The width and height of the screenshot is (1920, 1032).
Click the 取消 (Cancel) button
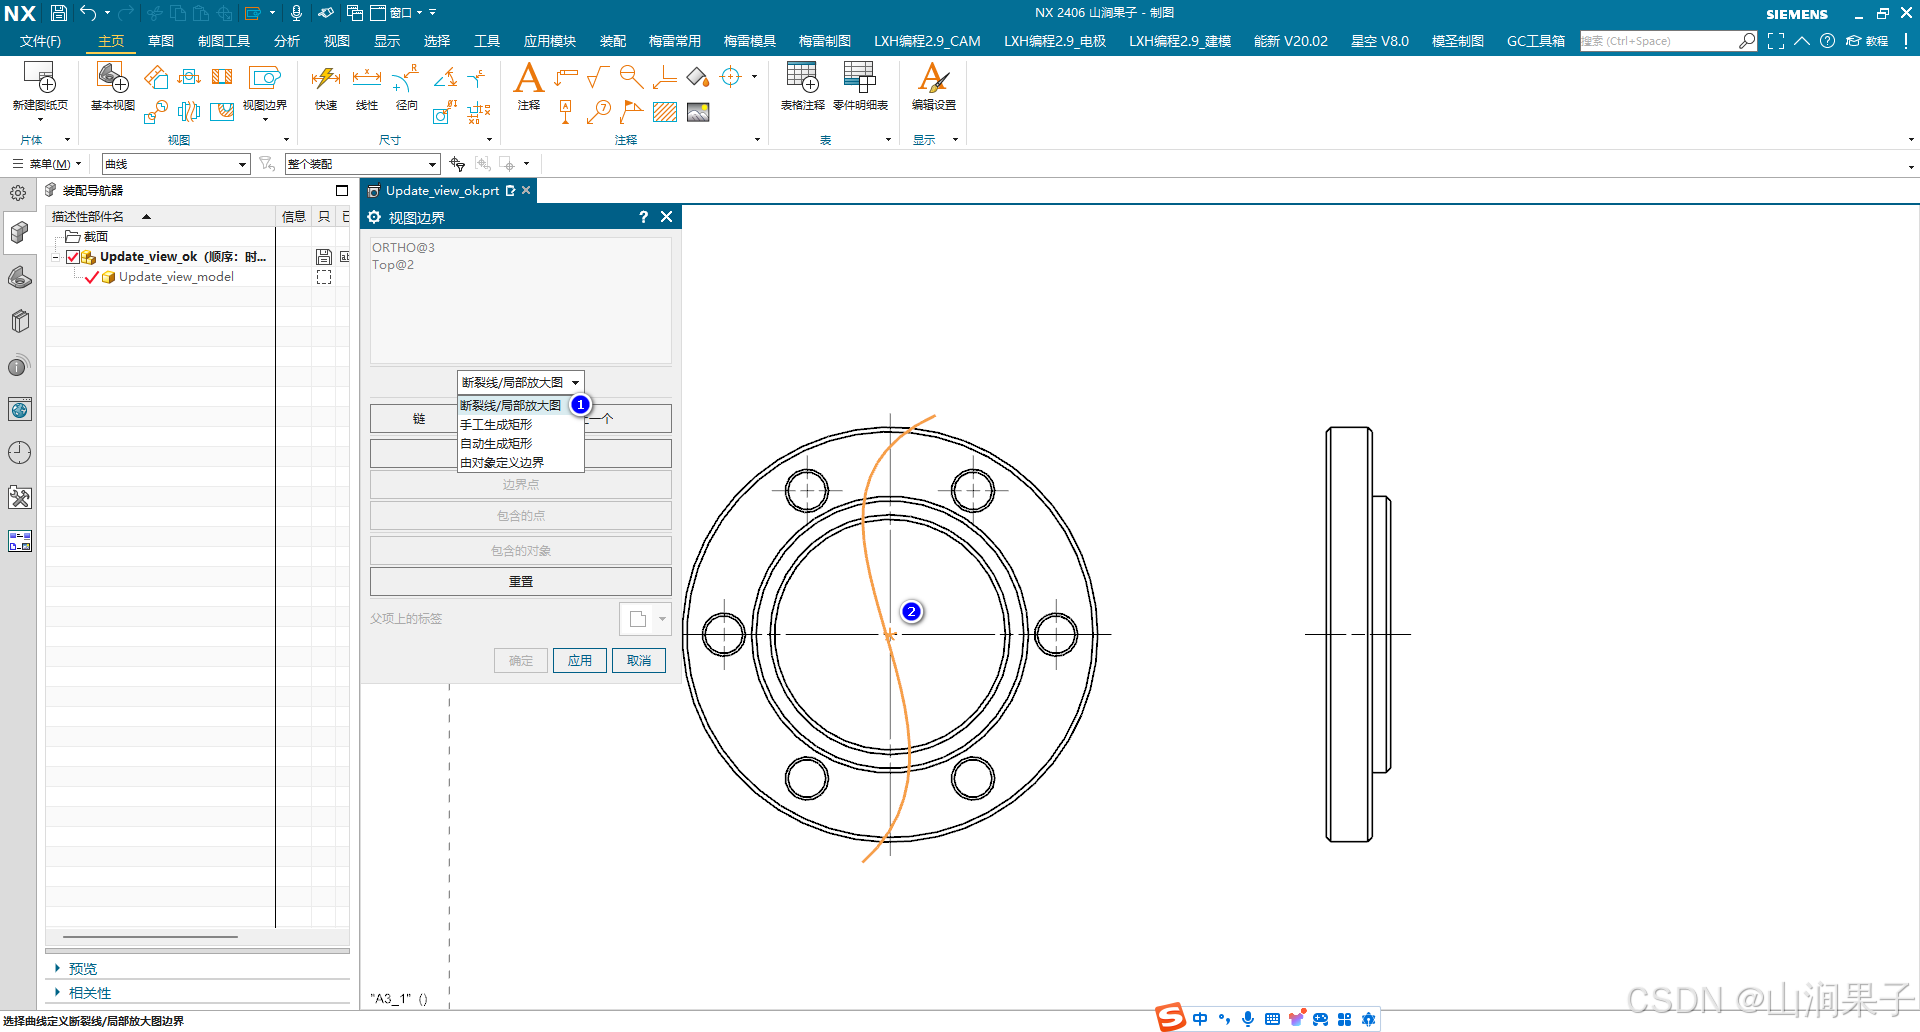point(639,660)
